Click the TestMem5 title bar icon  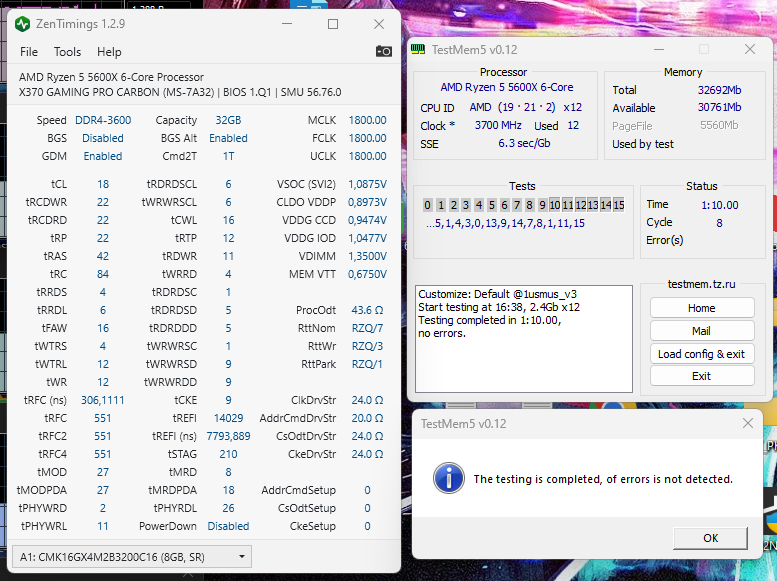coord(418,49)
